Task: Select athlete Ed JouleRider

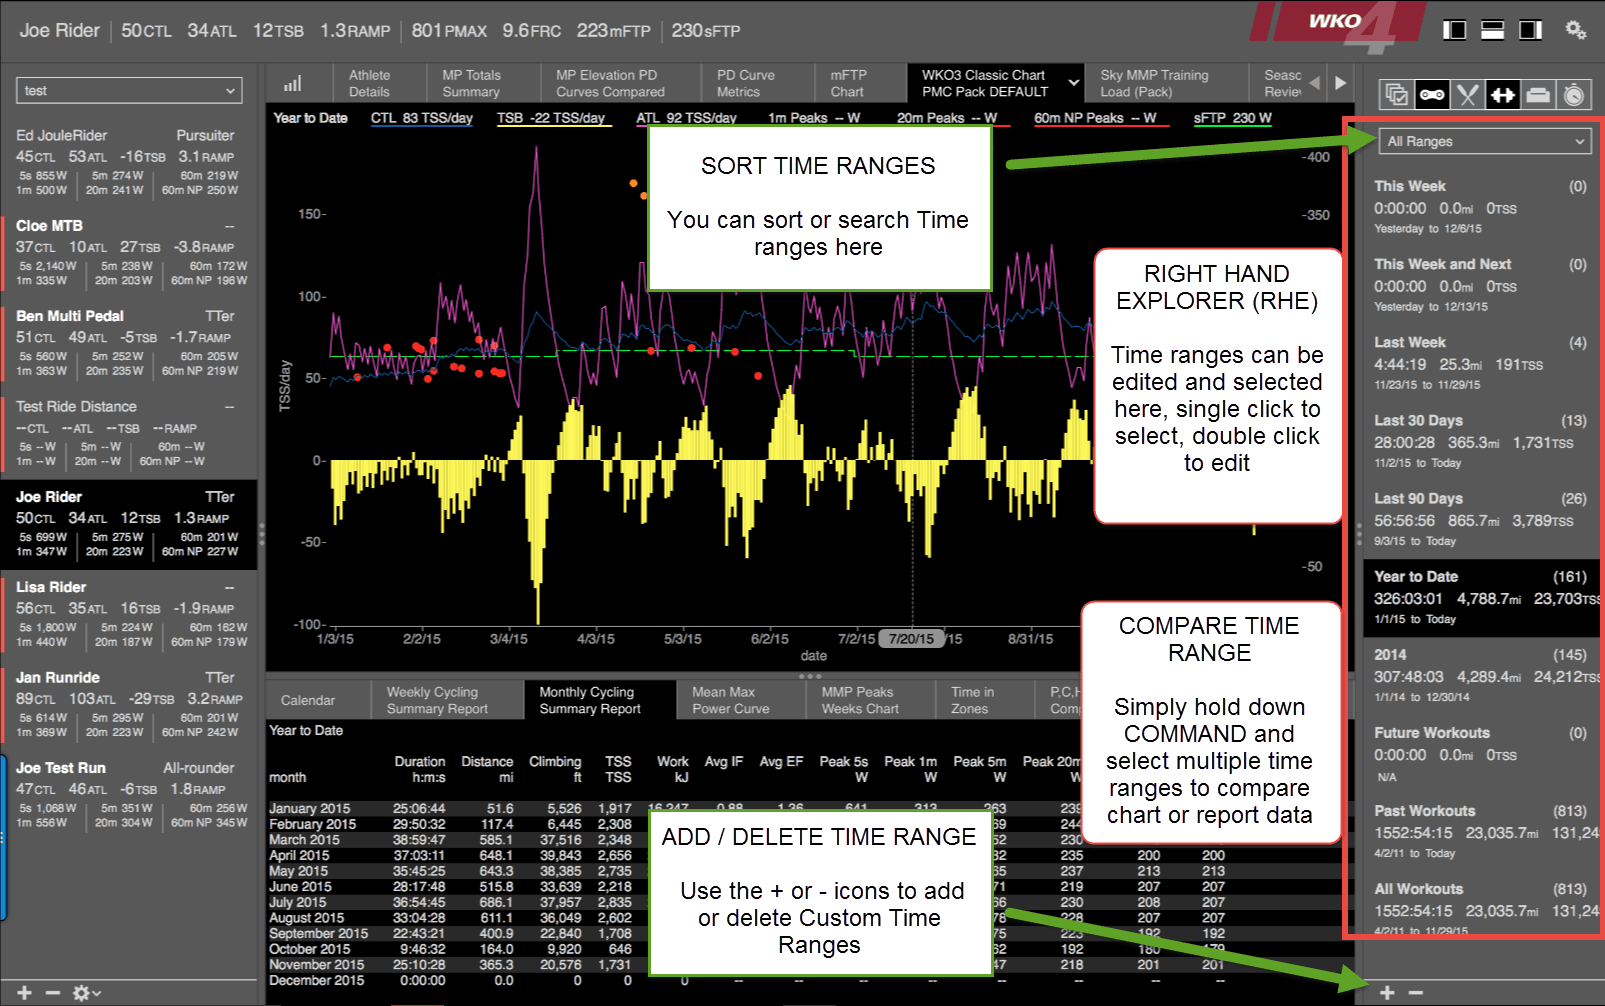Action: 127,163
